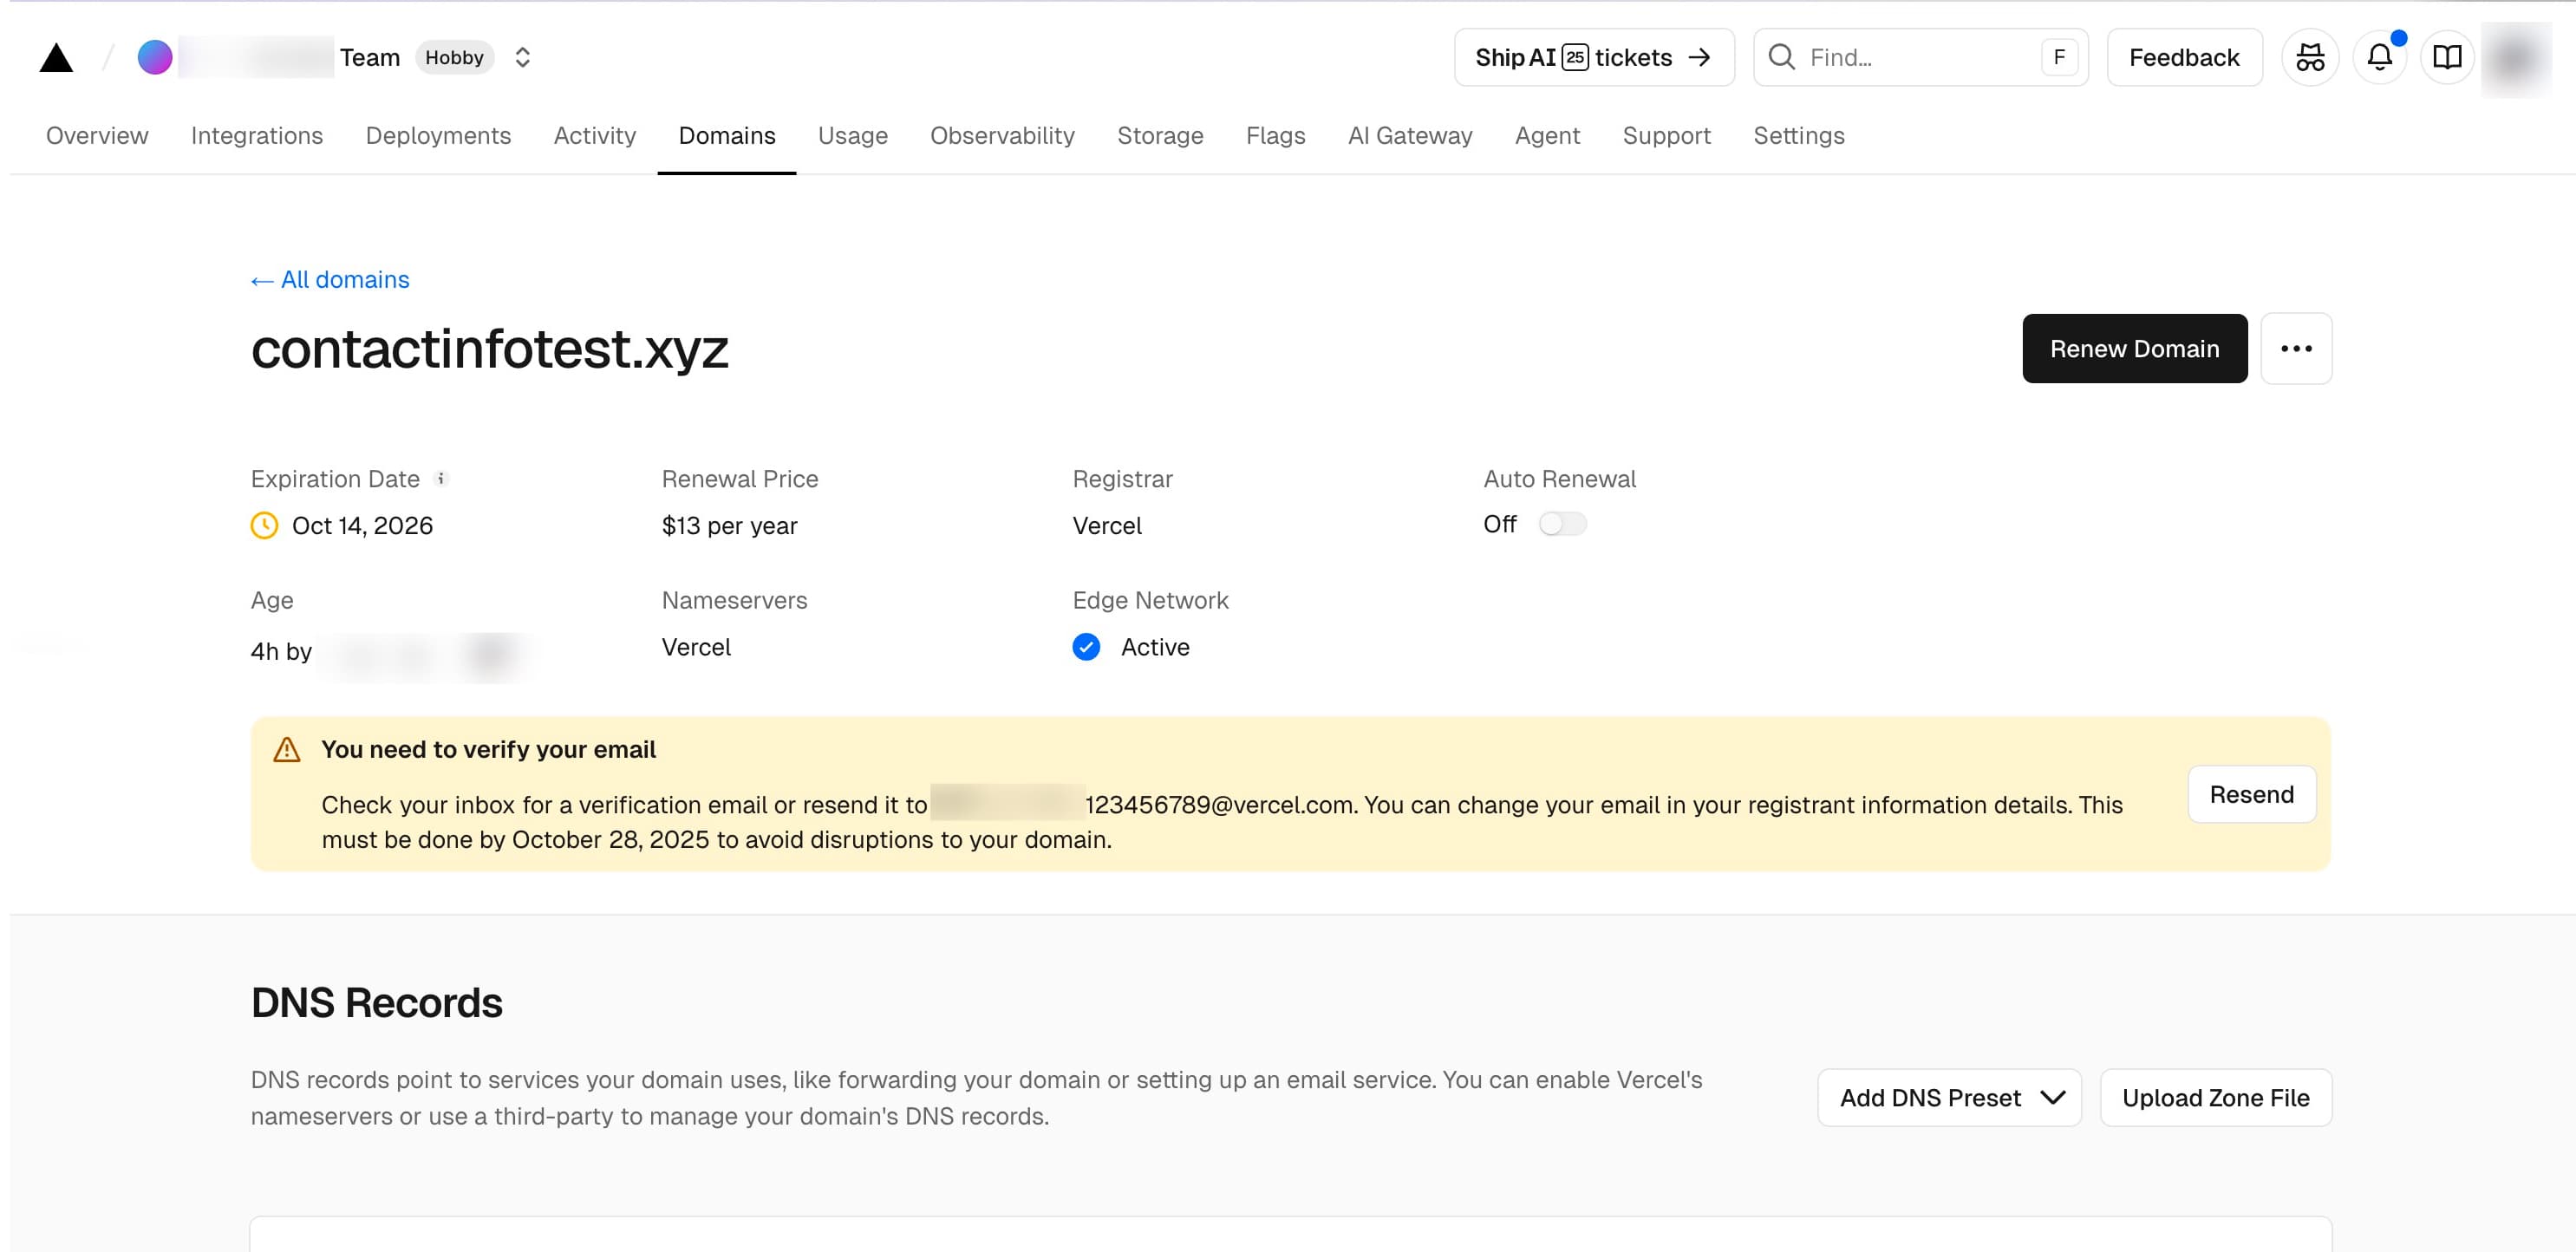Image resolution: width=2576 pixels, height=1252 pixels.
Task: Click the Active Edge Network checkmark icon
Action: click(1086, 648)
